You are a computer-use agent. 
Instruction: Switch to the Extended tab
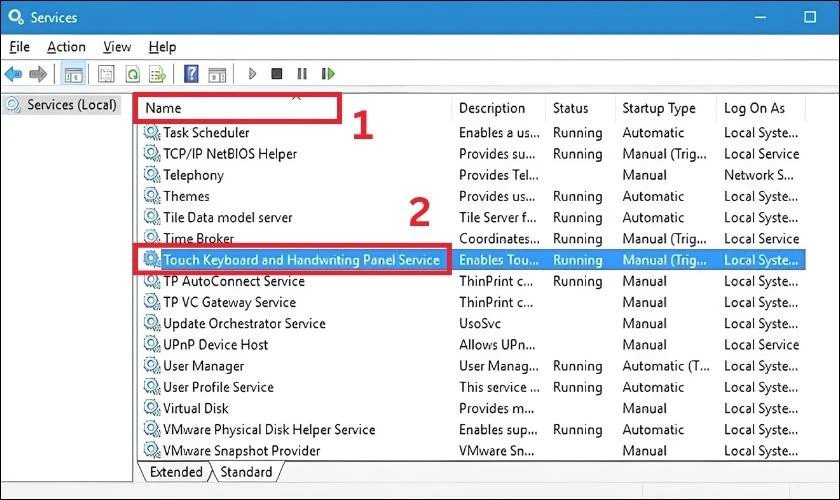176,472
